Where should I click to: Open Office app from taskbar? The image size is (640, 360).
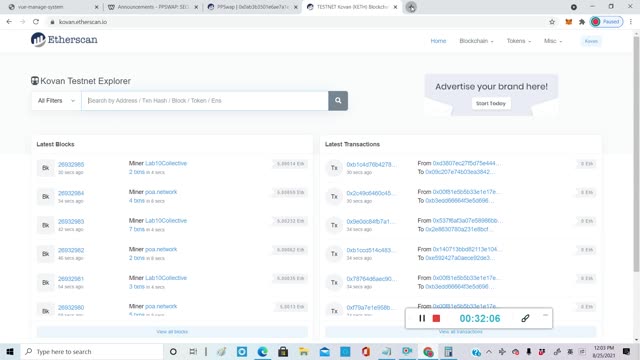(x=366, y=351)
